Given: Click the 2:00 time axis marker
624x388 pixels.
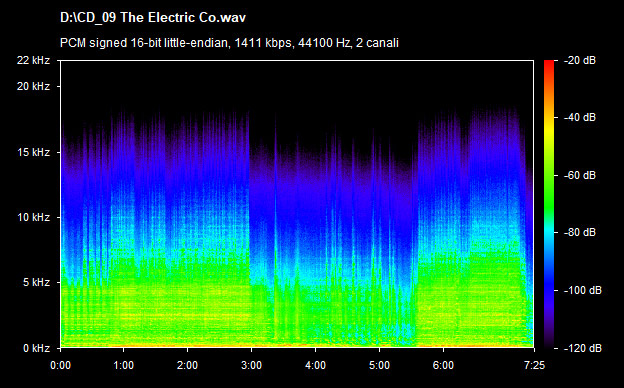Looking at the screenshot, I should tap(187, 365).
